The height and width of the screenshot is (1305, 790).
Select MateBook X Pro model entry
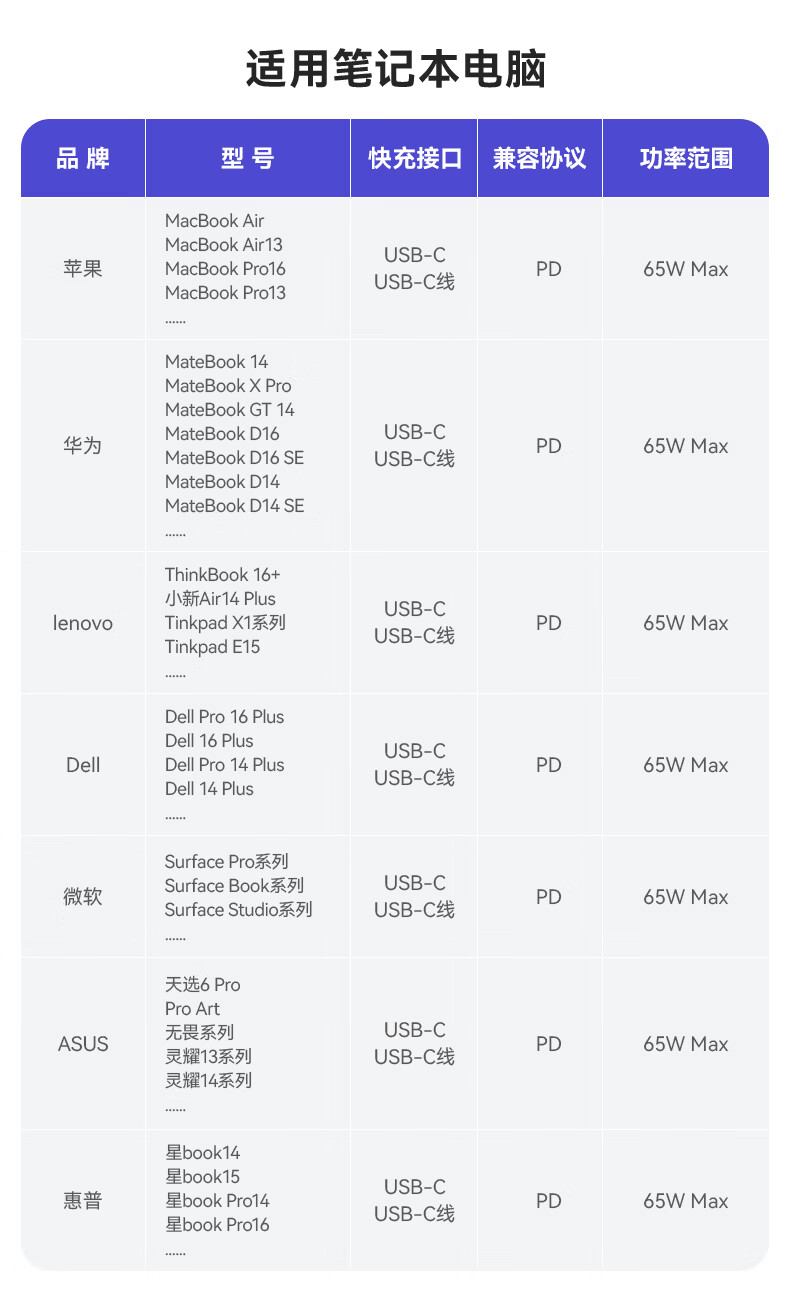tap(228, 386)
